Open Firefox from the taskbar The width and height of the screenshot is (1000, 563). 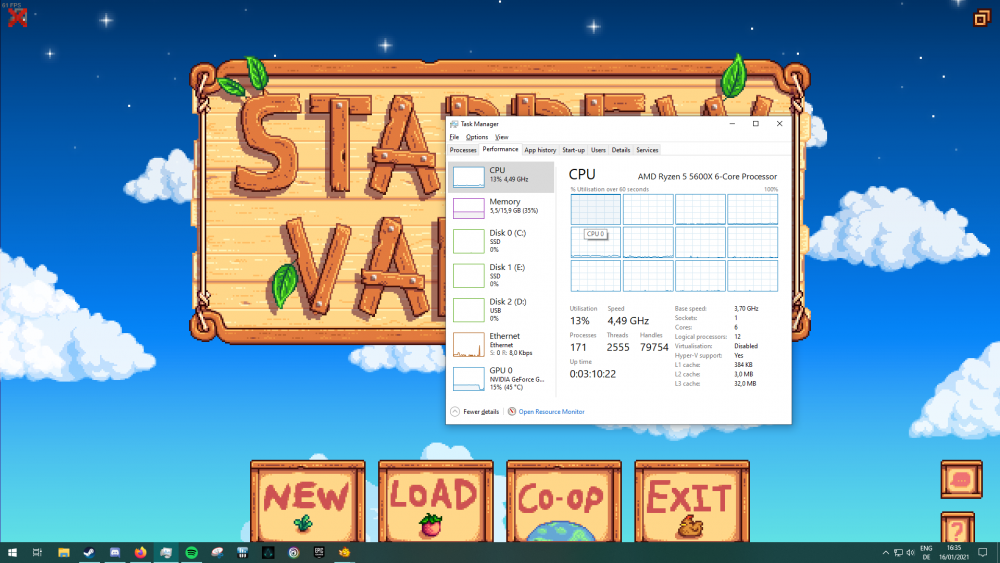click(x=140, y=552)
